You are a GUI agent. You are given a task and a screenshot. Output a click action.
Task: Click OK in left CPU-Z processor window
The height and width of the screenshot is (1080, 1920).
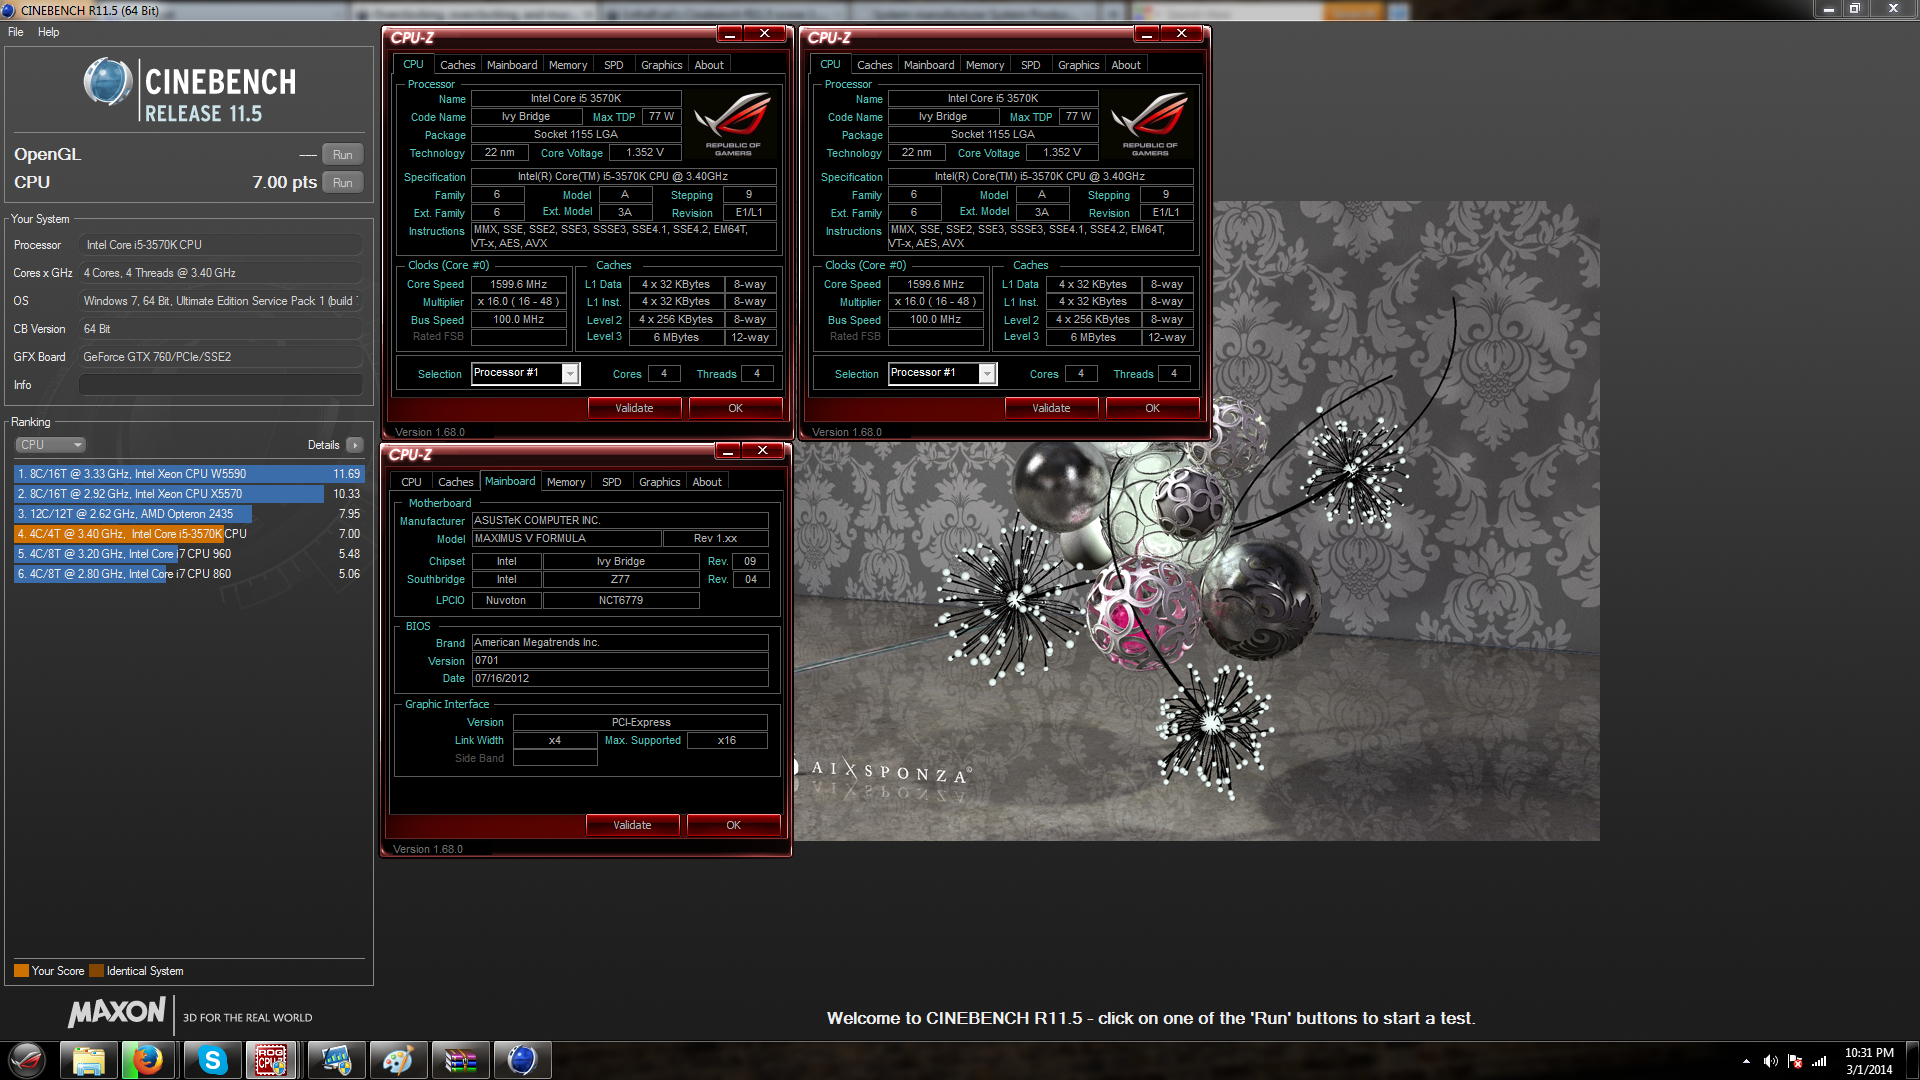point(735,408)
